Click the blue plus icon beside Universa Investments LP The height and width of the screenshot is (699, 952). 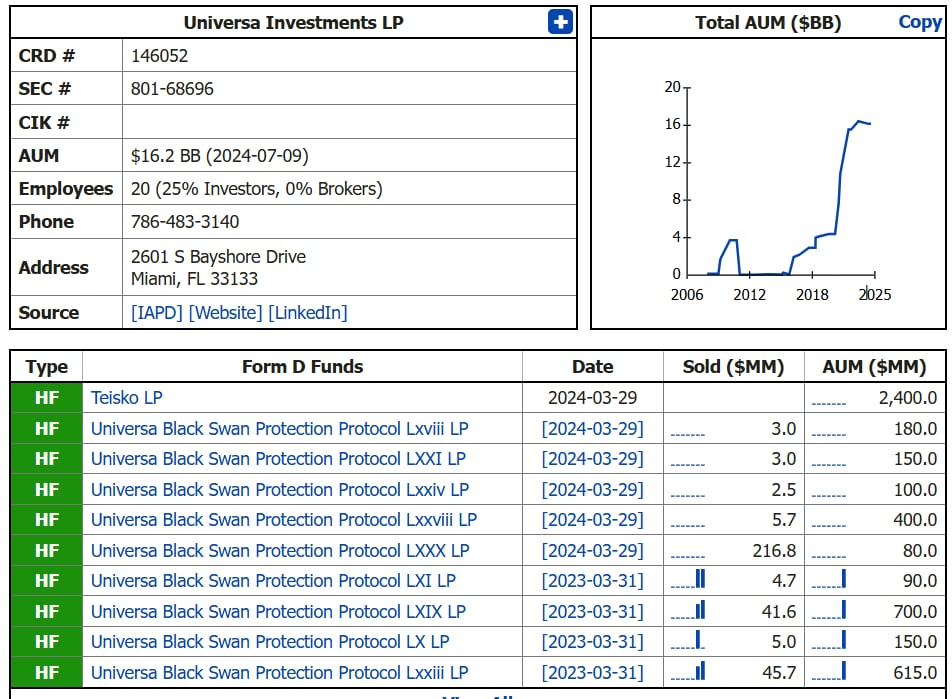pyautogui.click(x=560, y=22)
